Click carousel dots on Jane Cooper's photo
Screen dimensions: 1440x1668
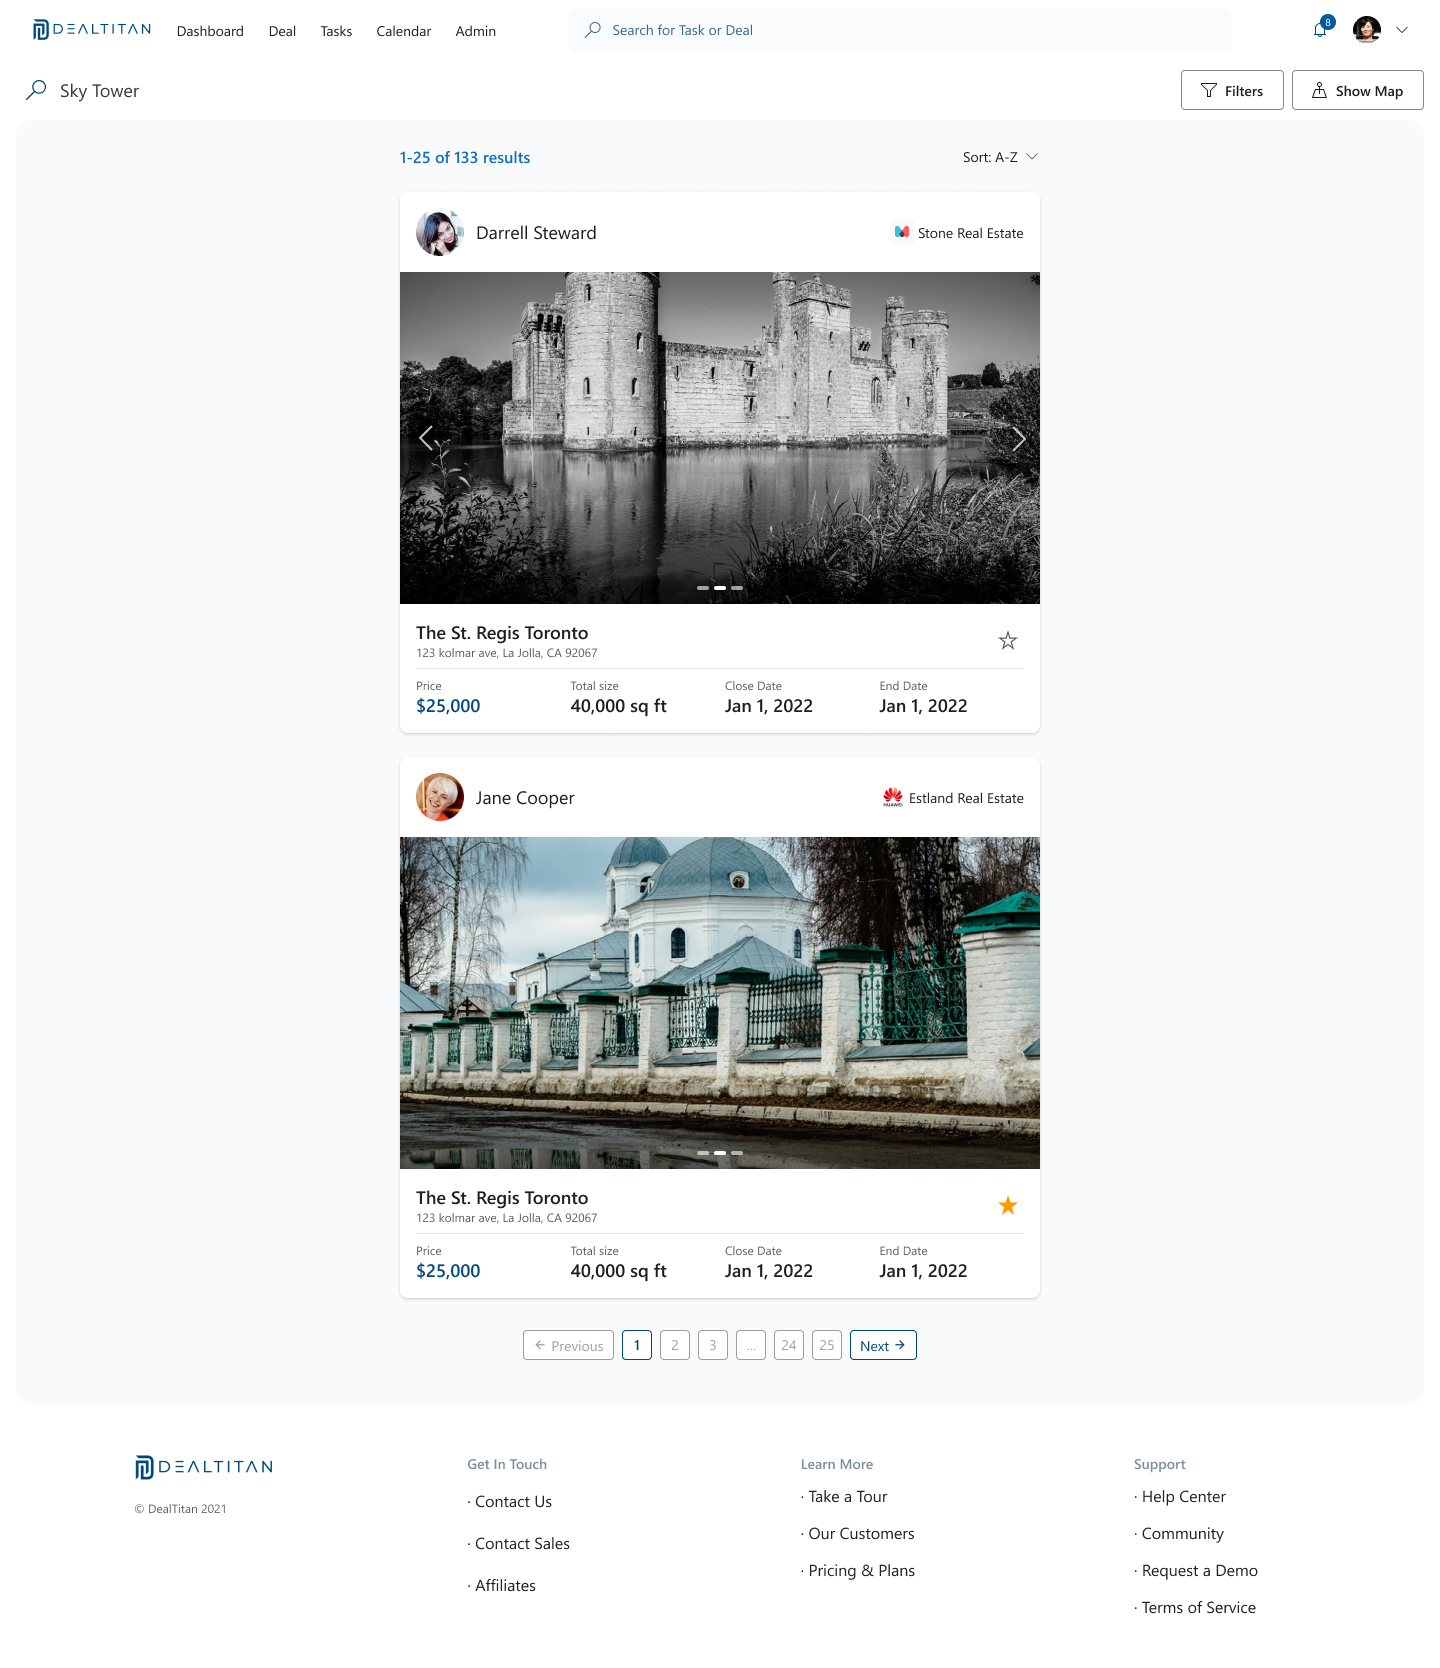[720, 1153]
